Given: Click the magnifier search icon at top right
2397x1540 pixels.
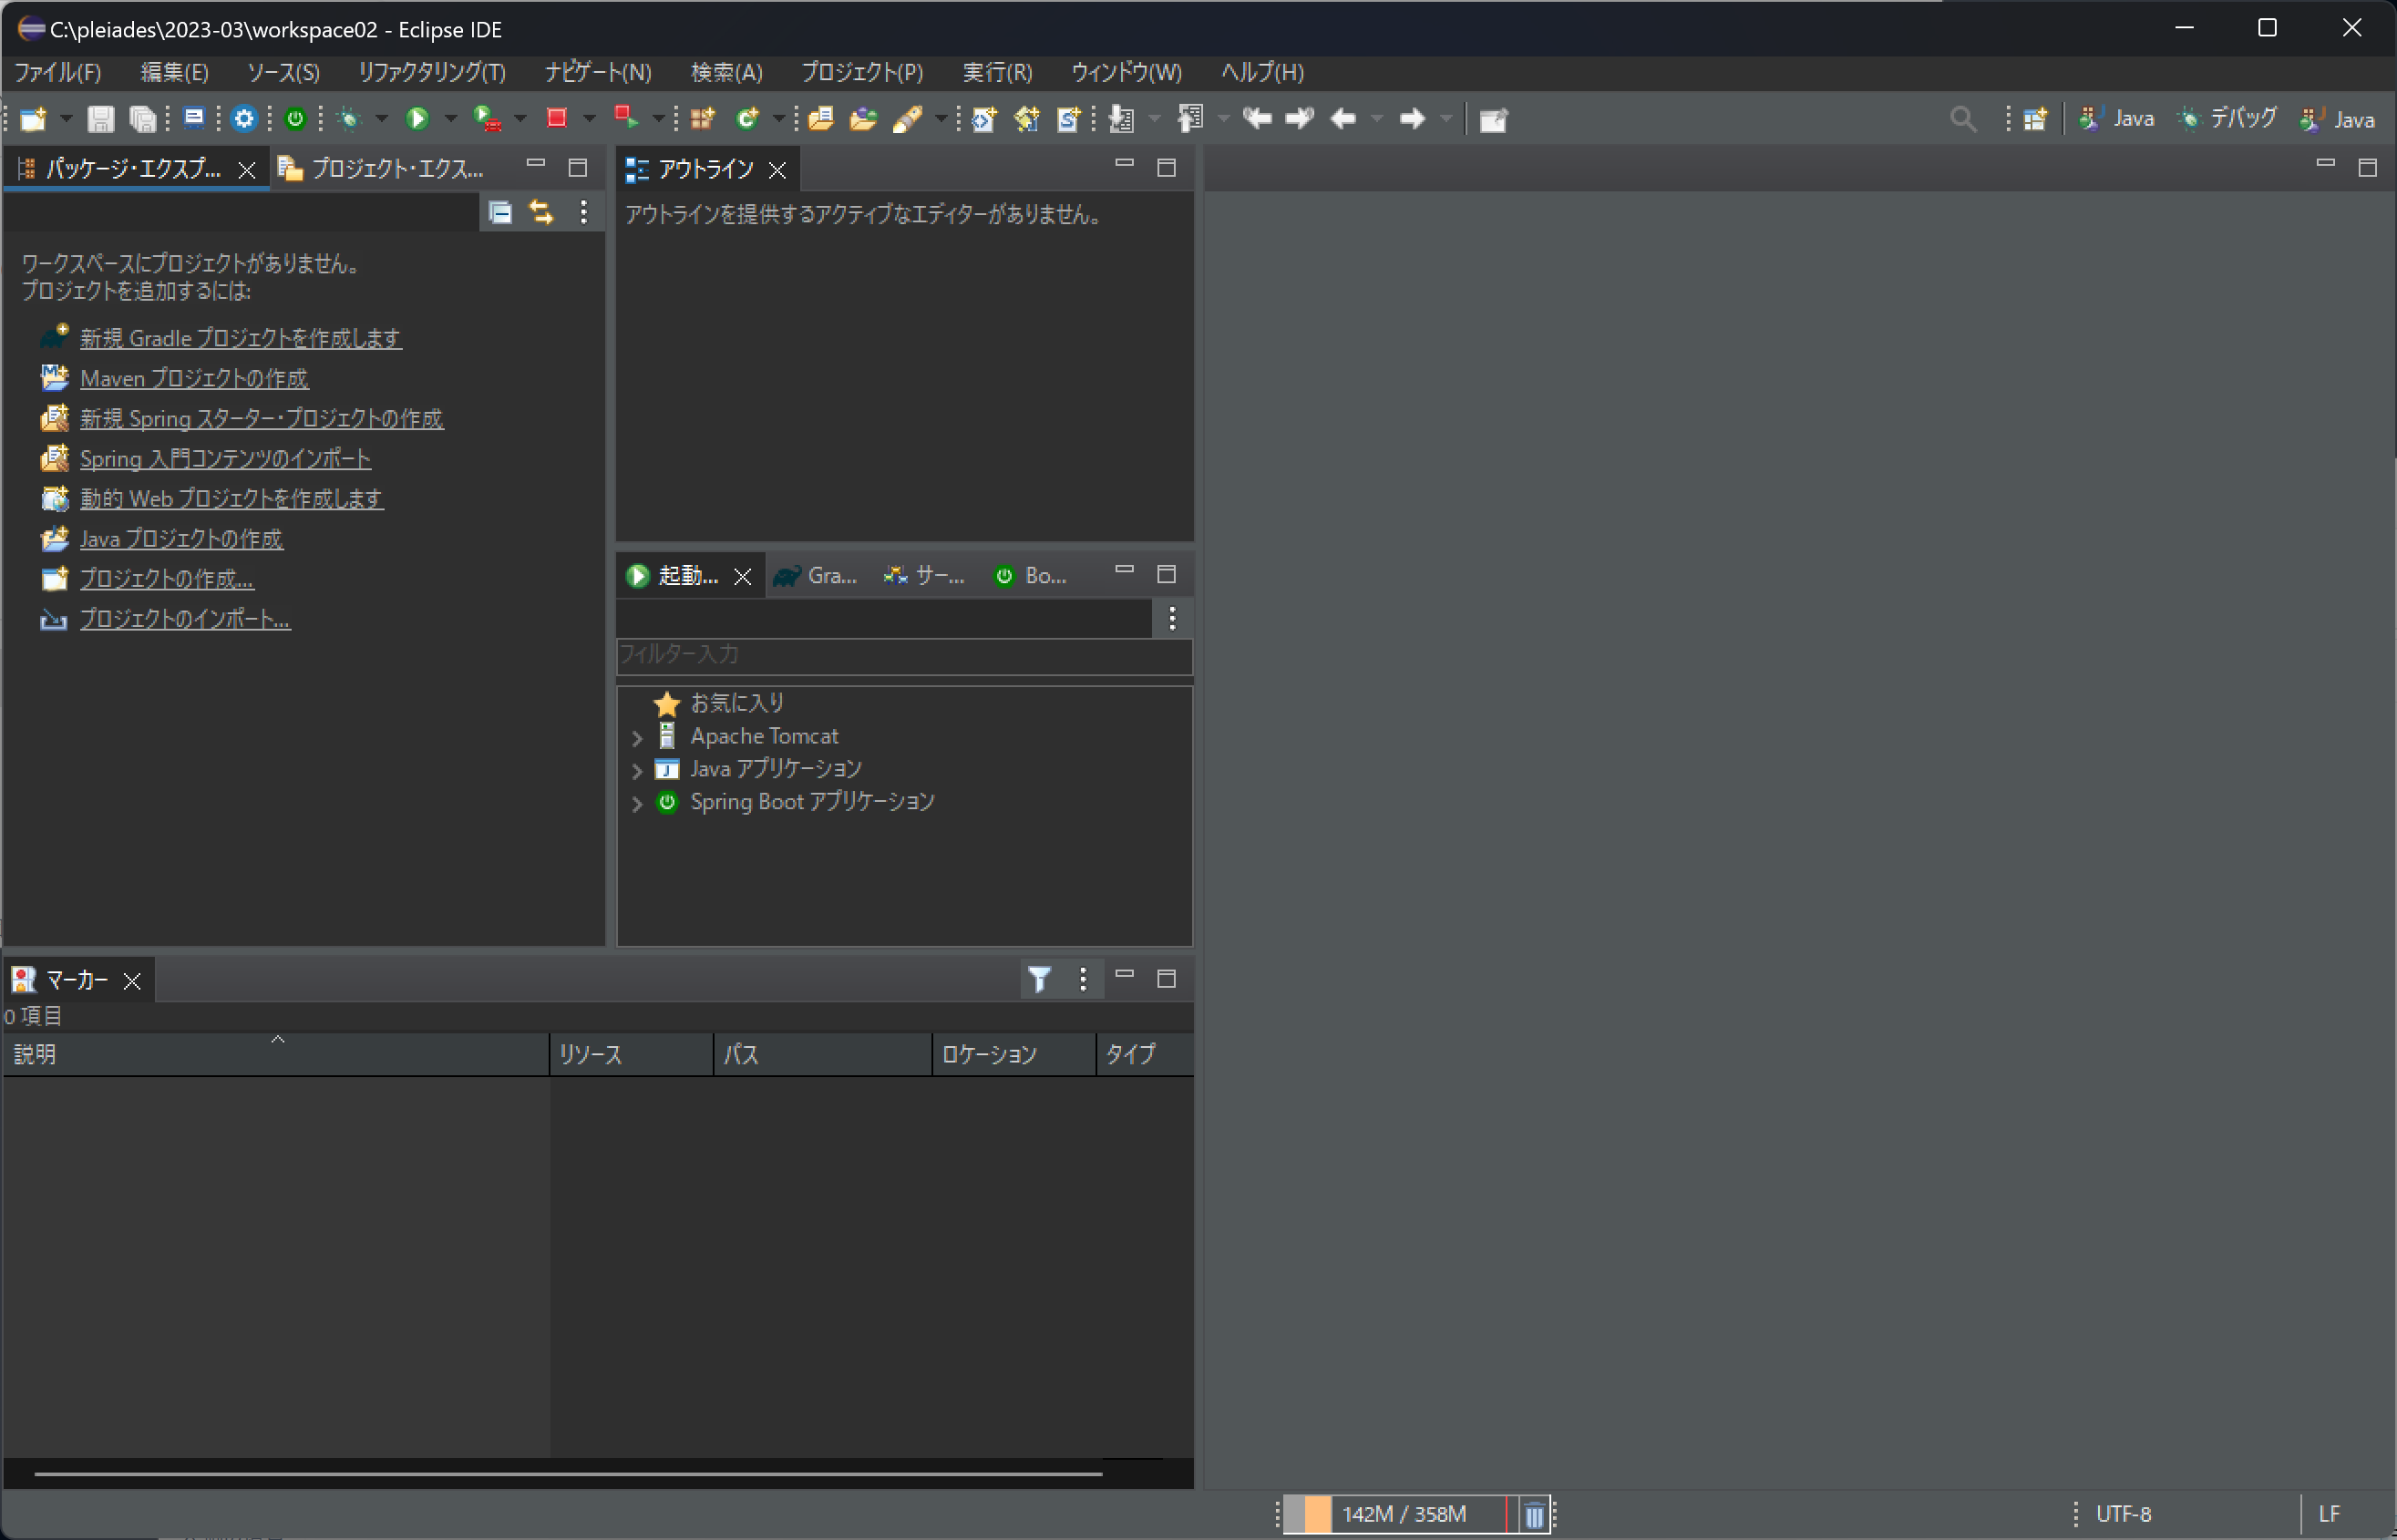Looking at the screenshot, I should point(1963,119).
